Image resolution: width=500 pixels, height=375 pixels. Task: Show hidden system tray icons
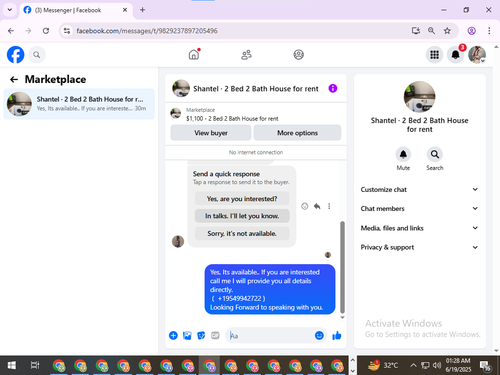(413, 365)
